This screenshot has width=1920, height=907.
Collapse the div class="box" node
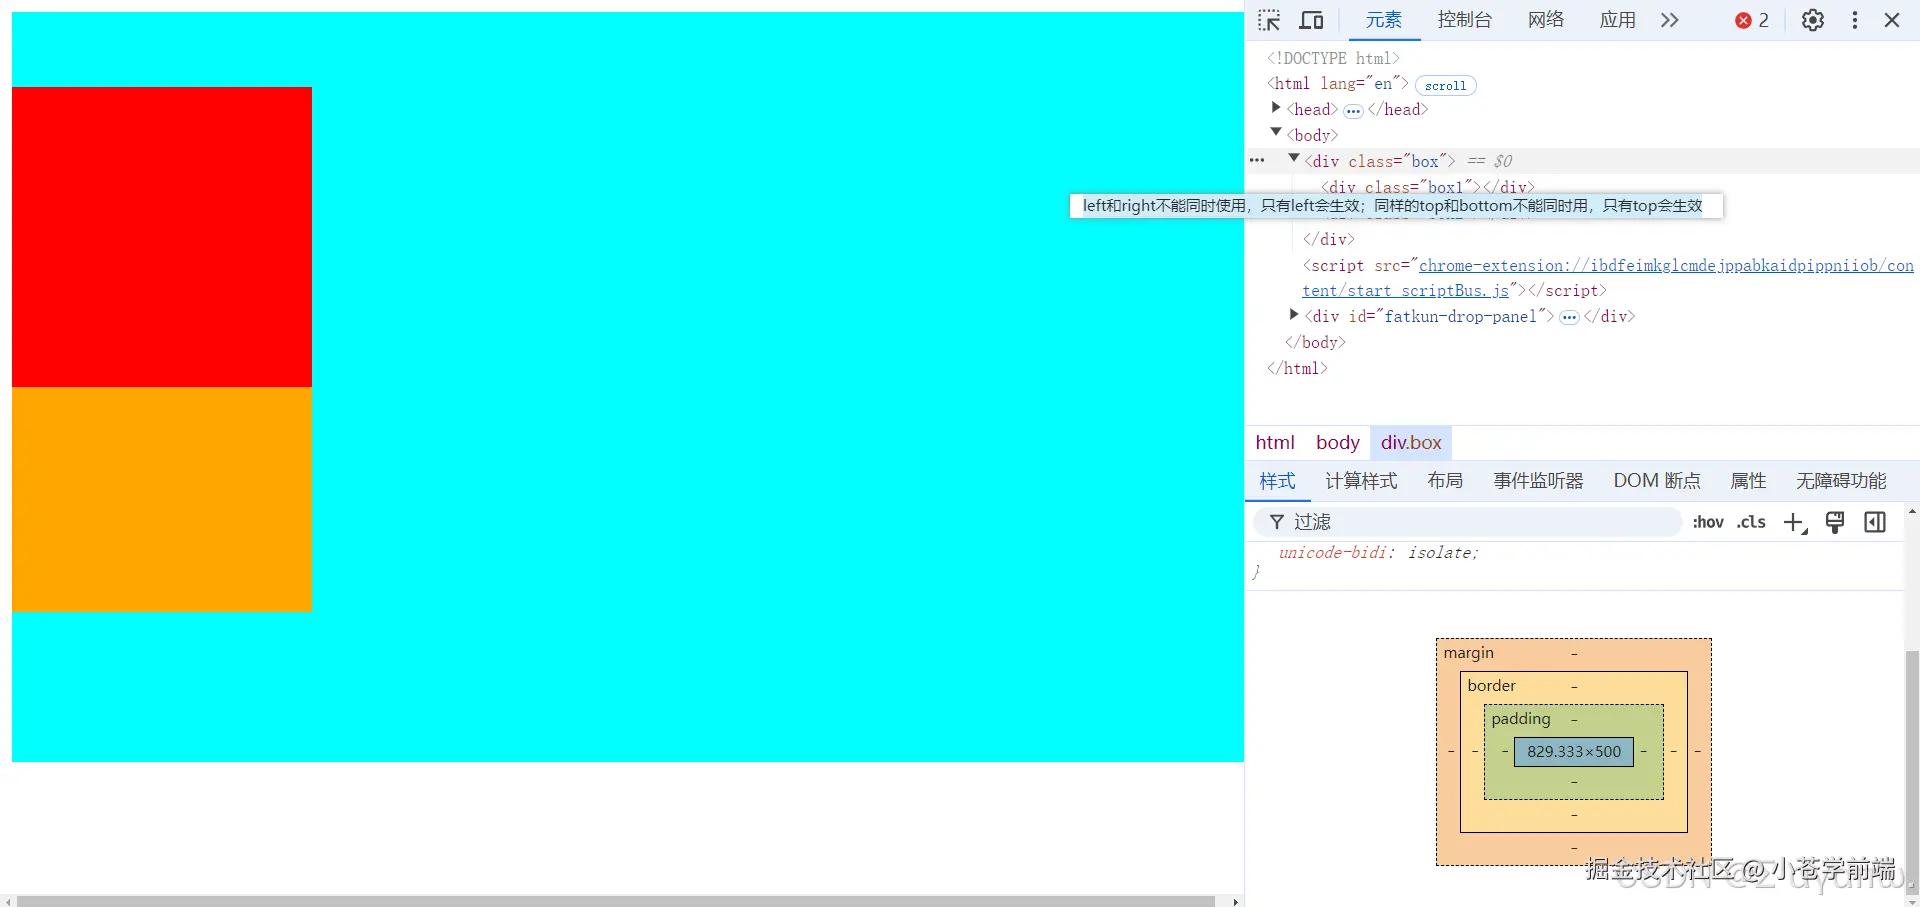click(x=1294, y=158)
